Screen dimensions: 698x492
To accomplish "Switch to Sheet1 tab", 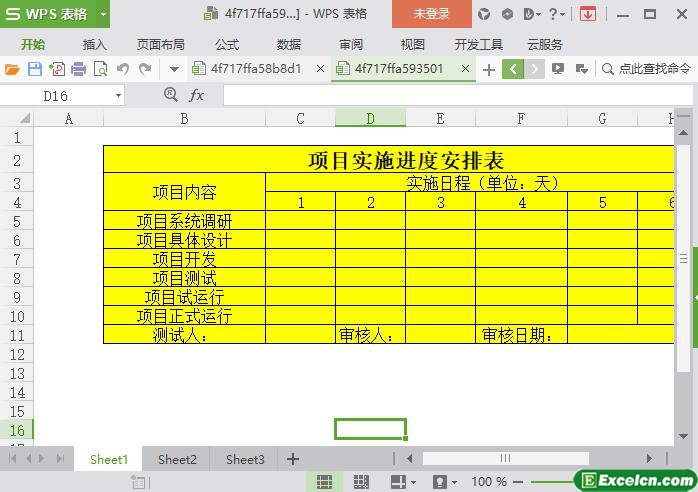I will tap(109, 459).
